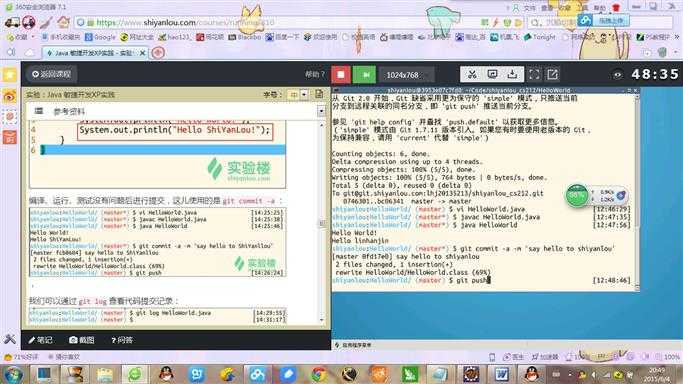Screen dimensions: 683x384
Task: Open the Baidu cloud taskbar icon
Action: (x=257, y=374)
